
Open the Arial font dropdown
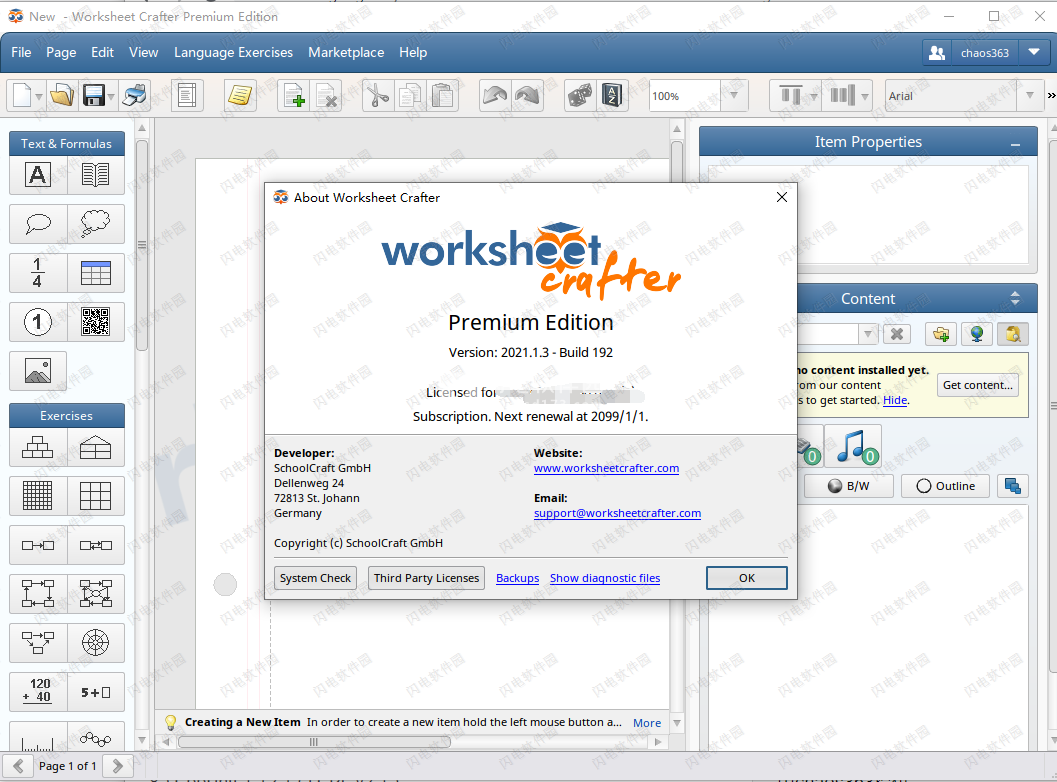coord(1029,96)
